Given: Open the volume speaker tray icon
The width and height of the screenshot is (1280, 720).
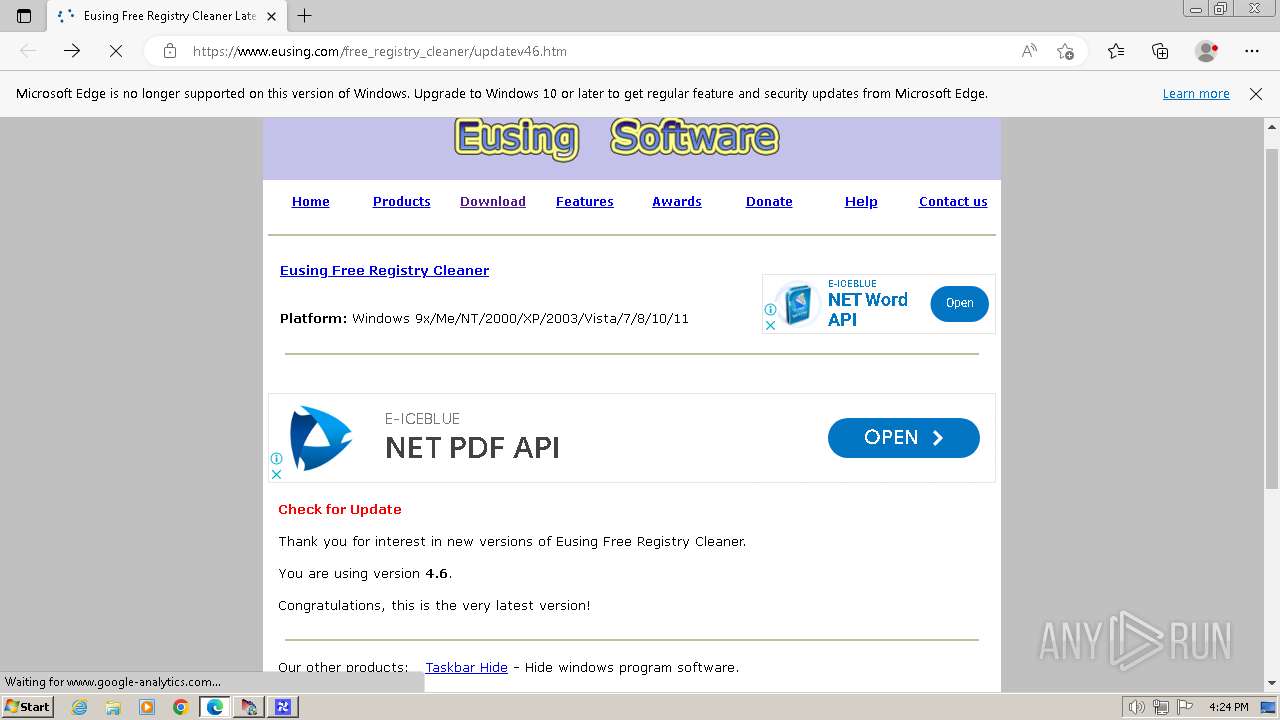Looking at the screenshot, I should pos(1136,707).
